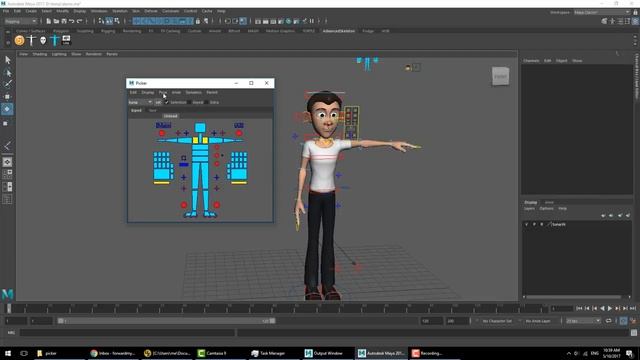The image size is (640, 360).
Task: Open the Skin menu in the main menu bar
Action: [136, 11]
